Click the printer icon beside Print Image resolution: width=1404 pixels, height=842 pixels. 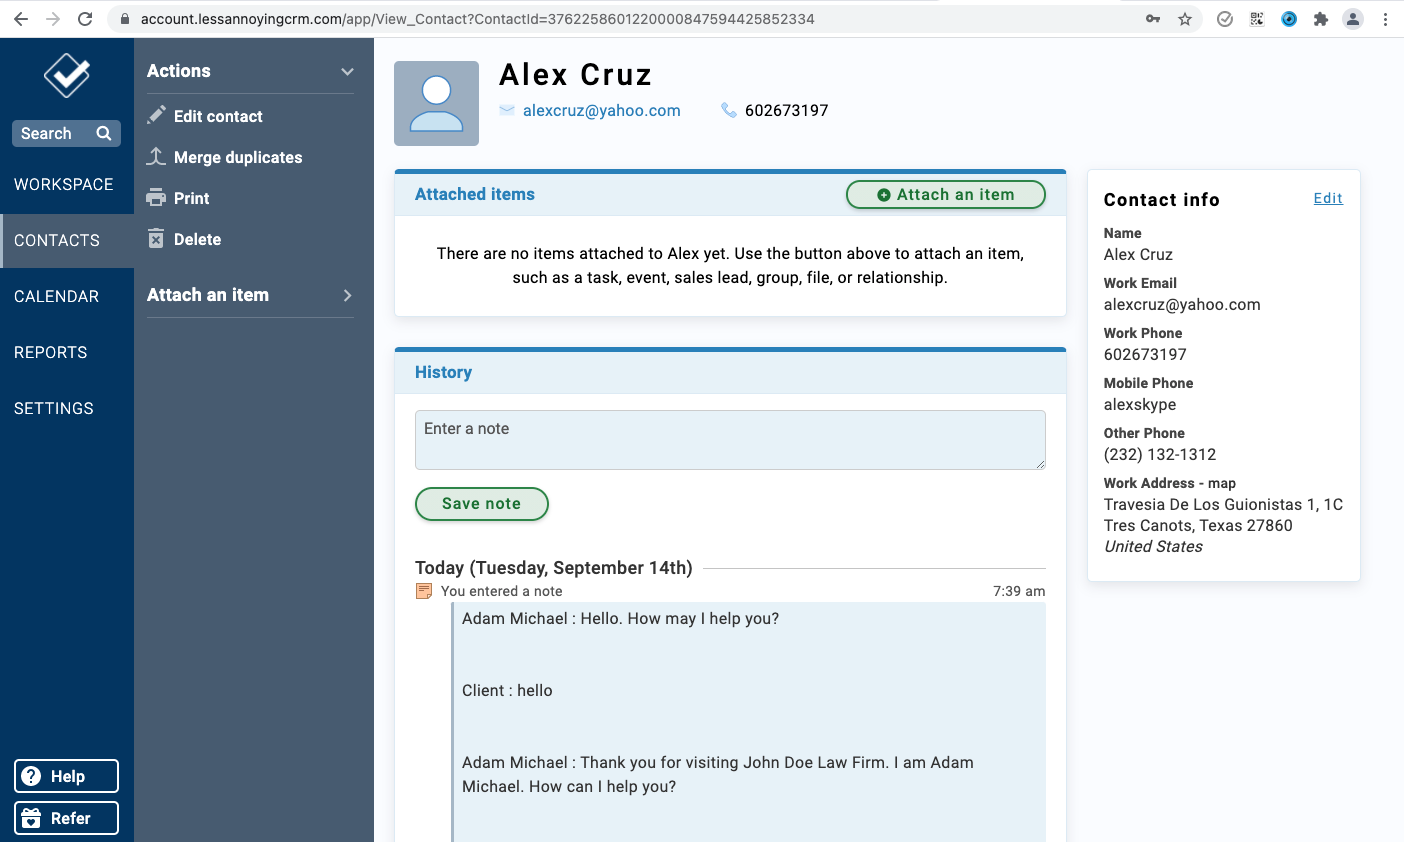(x=156, y=198)
